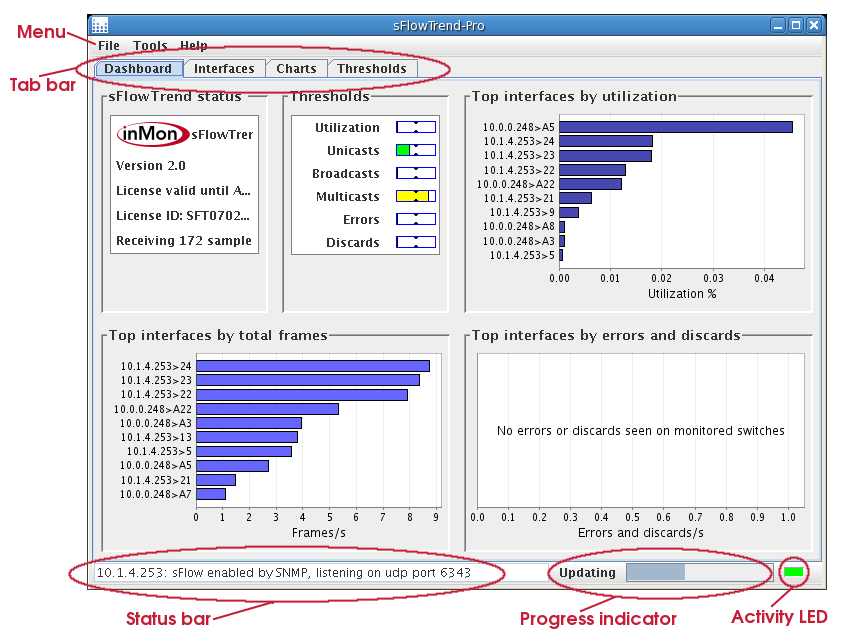Click 'Top interfaces by utilization' panel title
This screenshot has height=641, width=842.
(574, 96)
